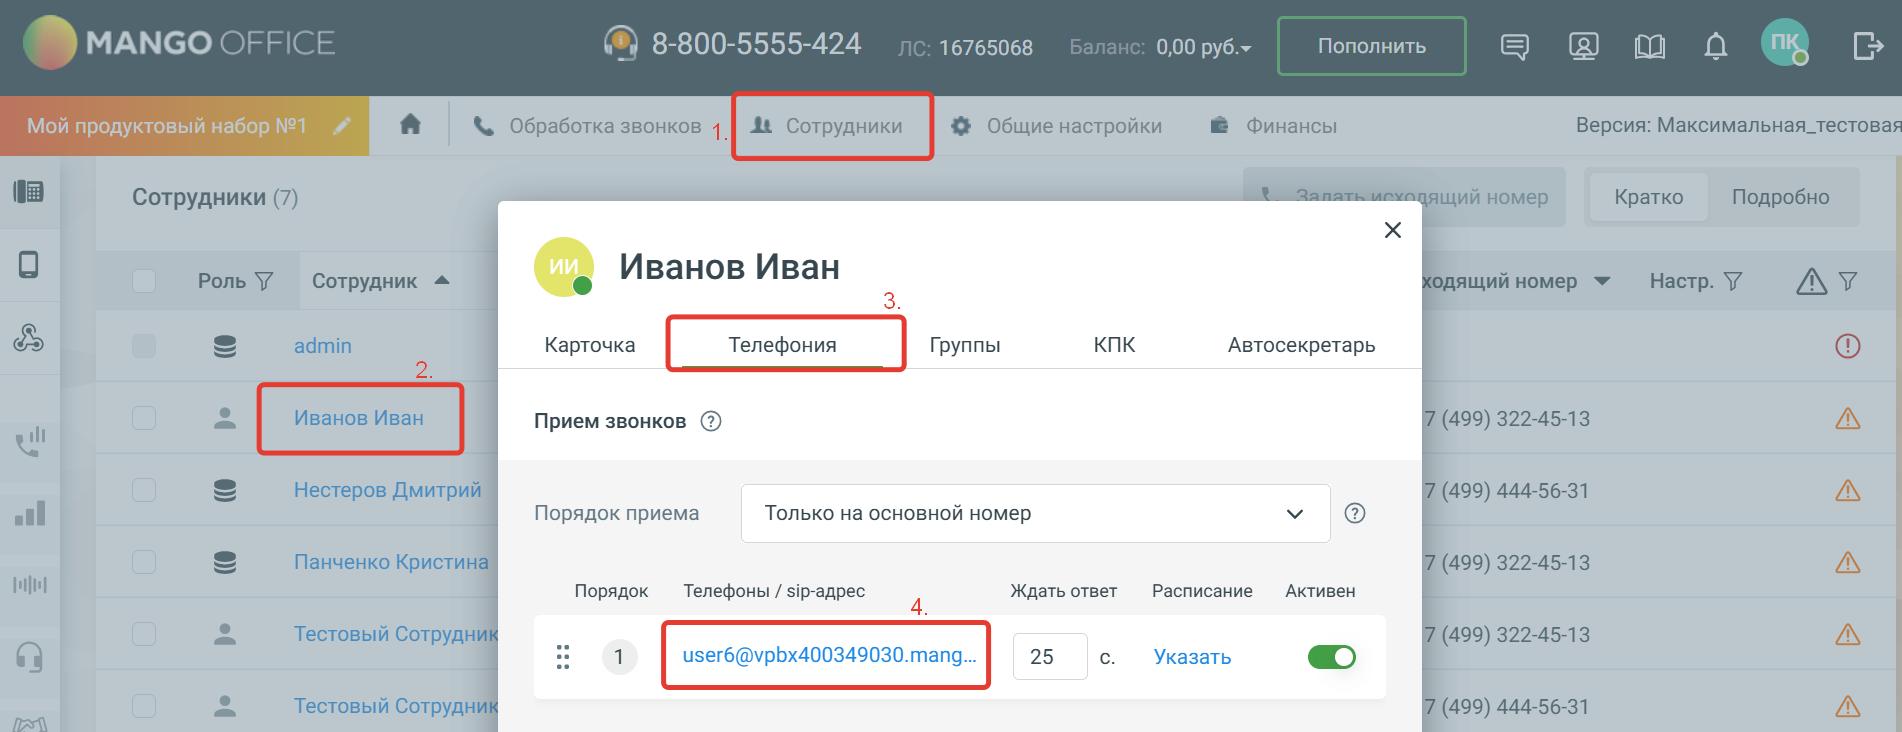1902x732 pixels.
Task: Open the chat messages icon in header
Action: (1515, 46)
